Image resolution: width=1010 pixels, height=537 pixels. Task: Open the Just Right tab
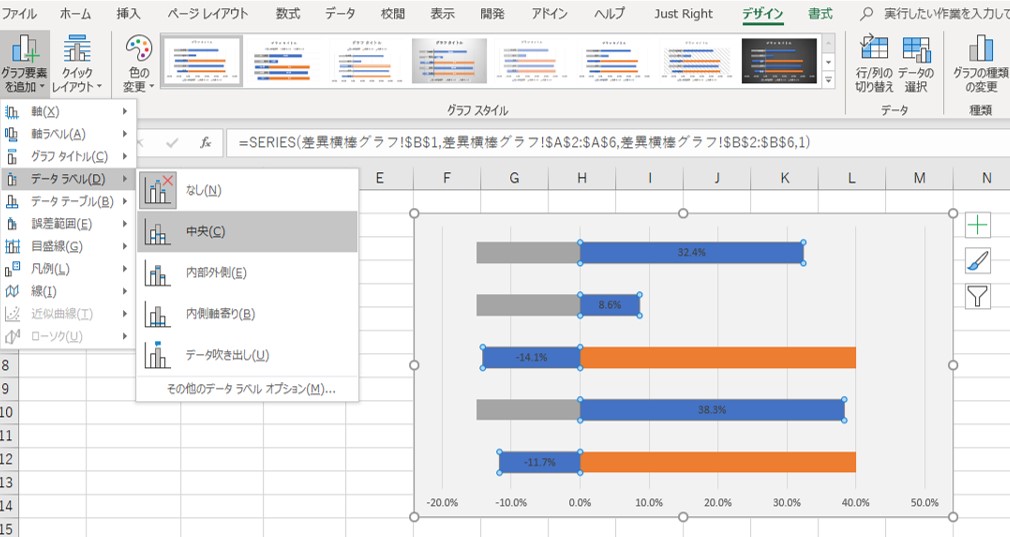683,14
